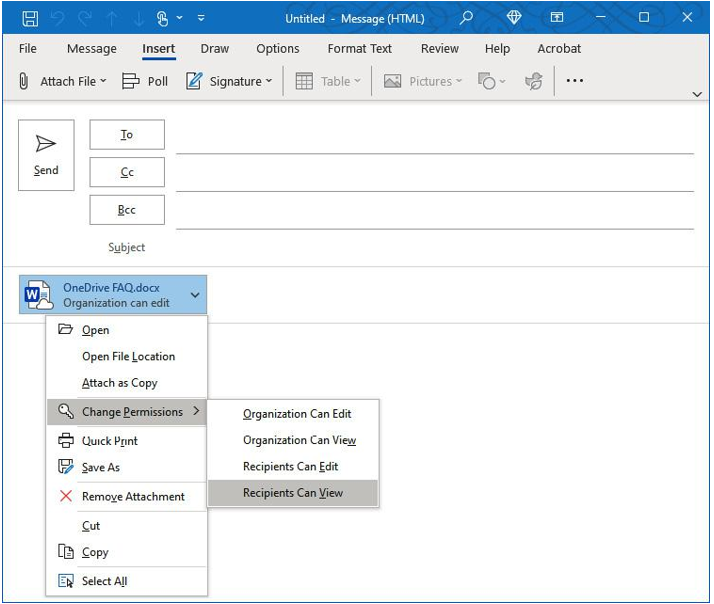Click the Attach File paperclip icon
Viewport: 714px width, 604px height.
tap(24, 81)
